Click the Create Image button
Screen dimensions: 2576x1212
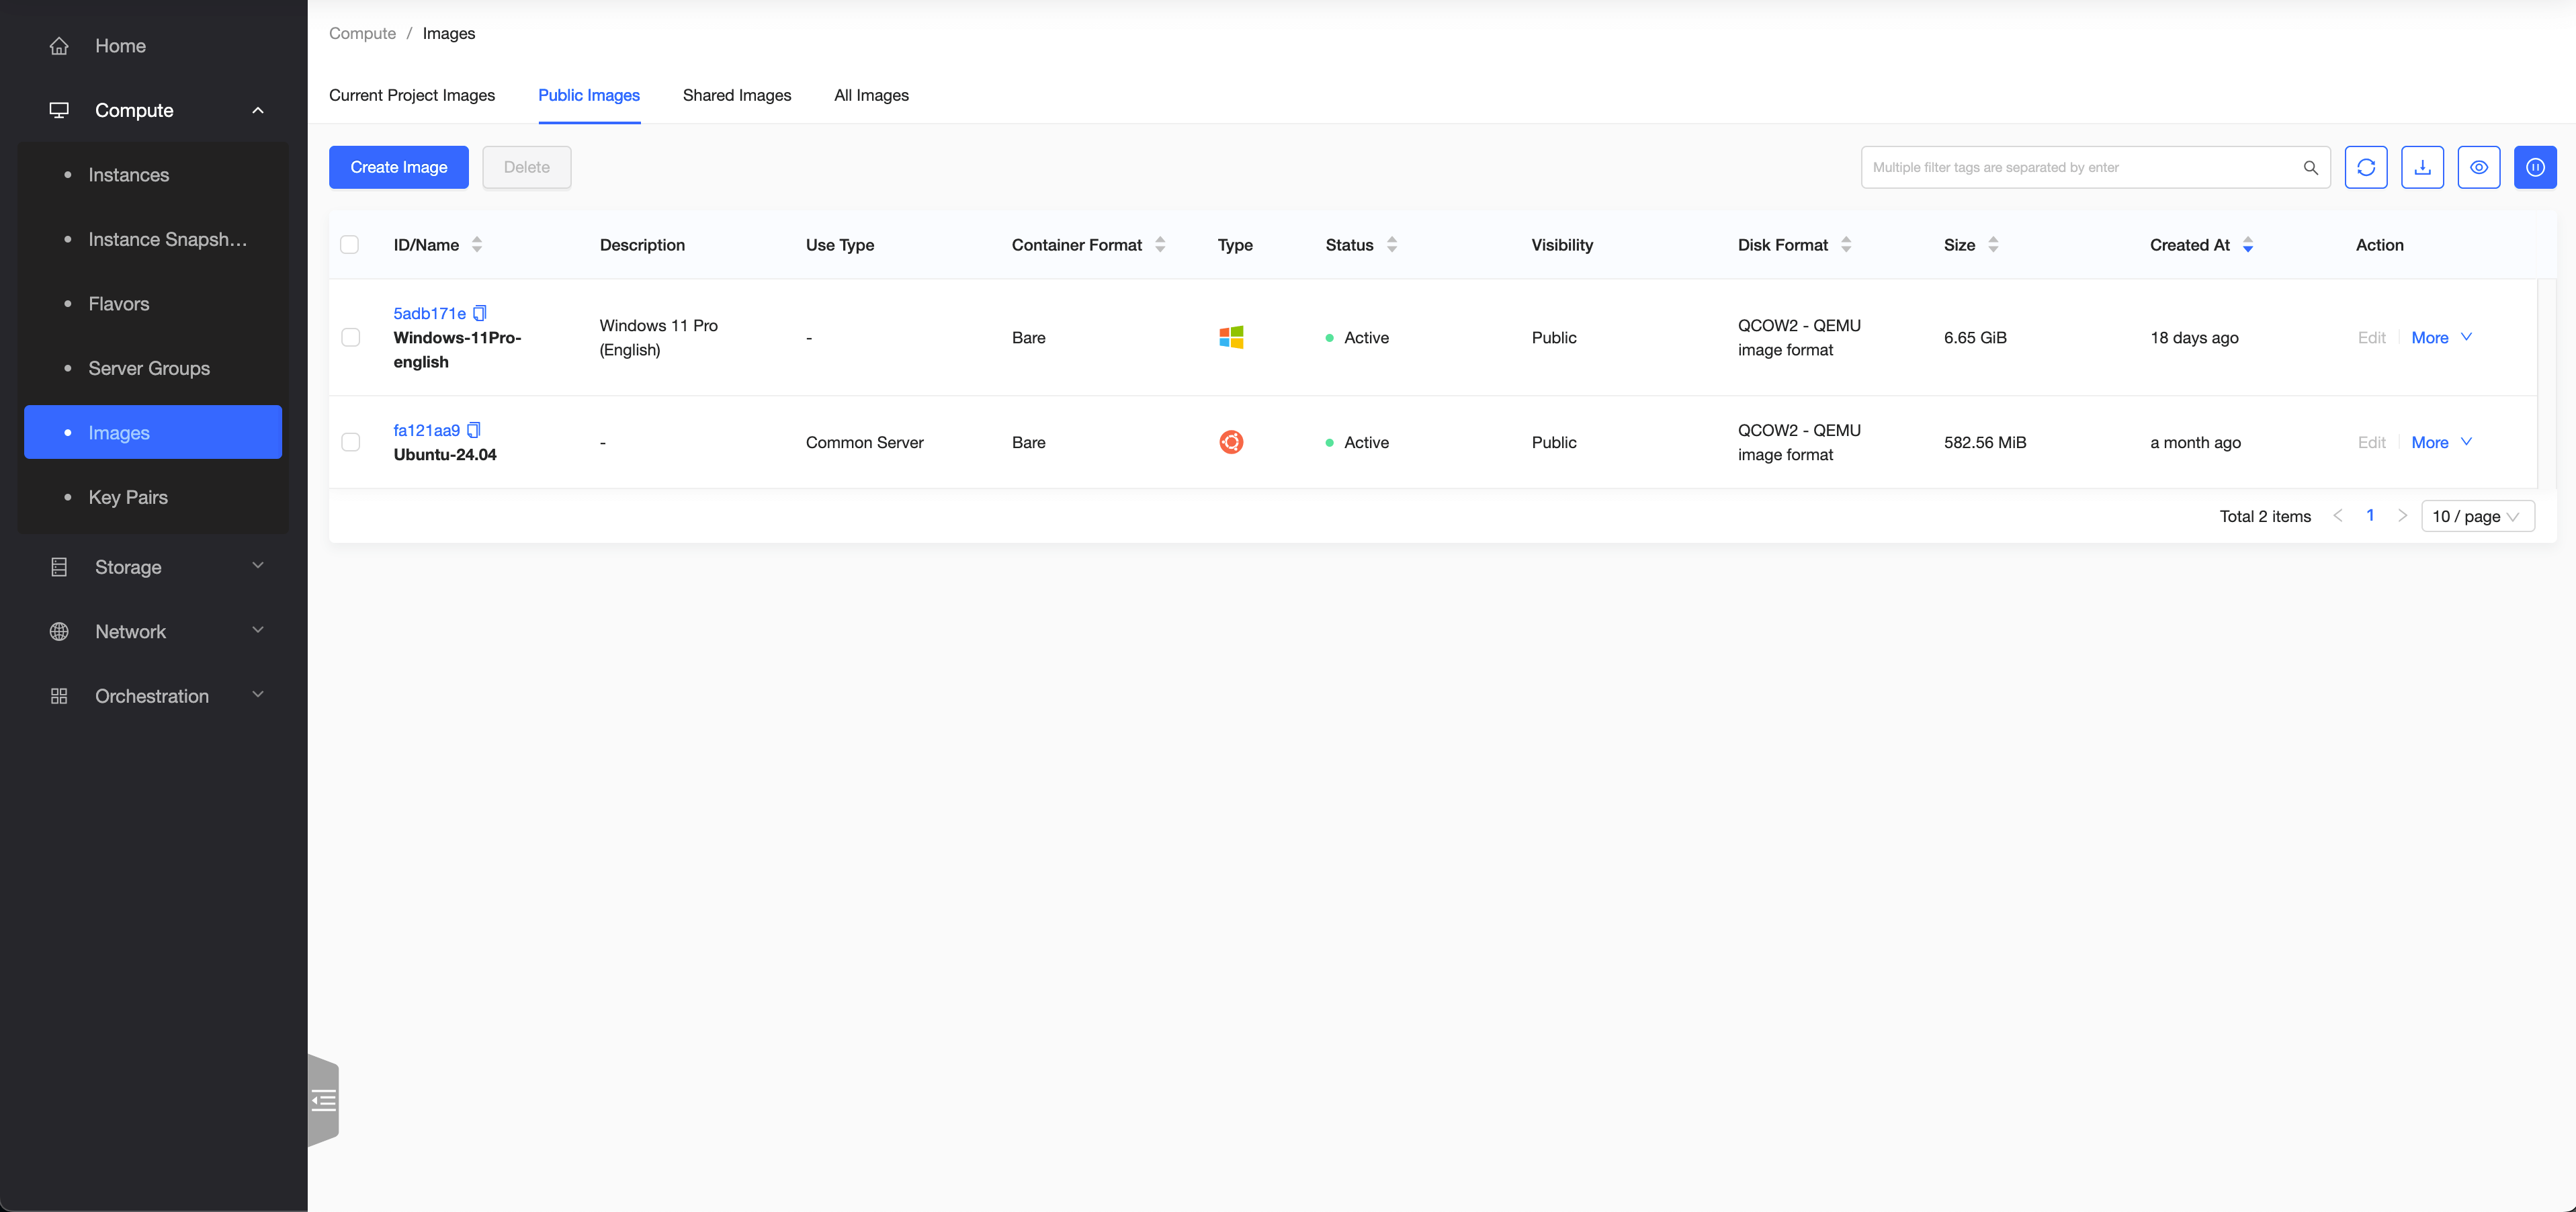pos(398,167)
